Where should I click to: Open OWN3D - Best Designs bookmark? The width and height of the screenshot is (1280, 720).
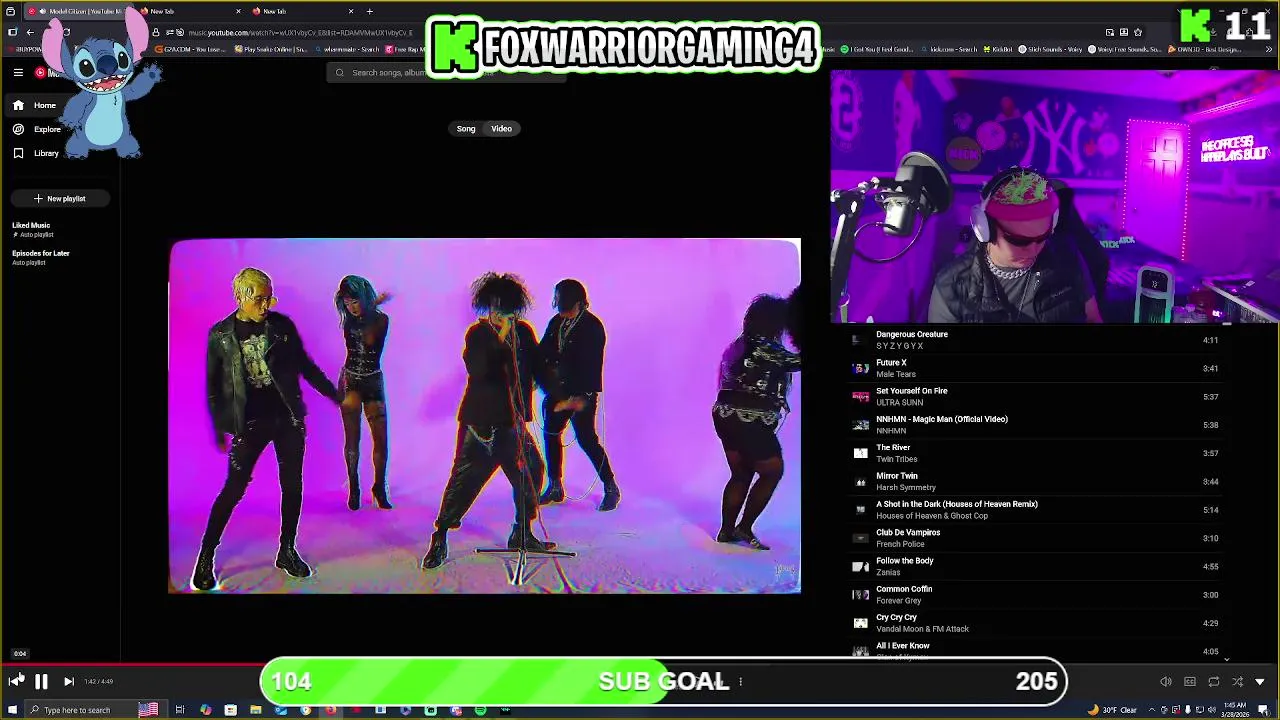coord(1204,48)
